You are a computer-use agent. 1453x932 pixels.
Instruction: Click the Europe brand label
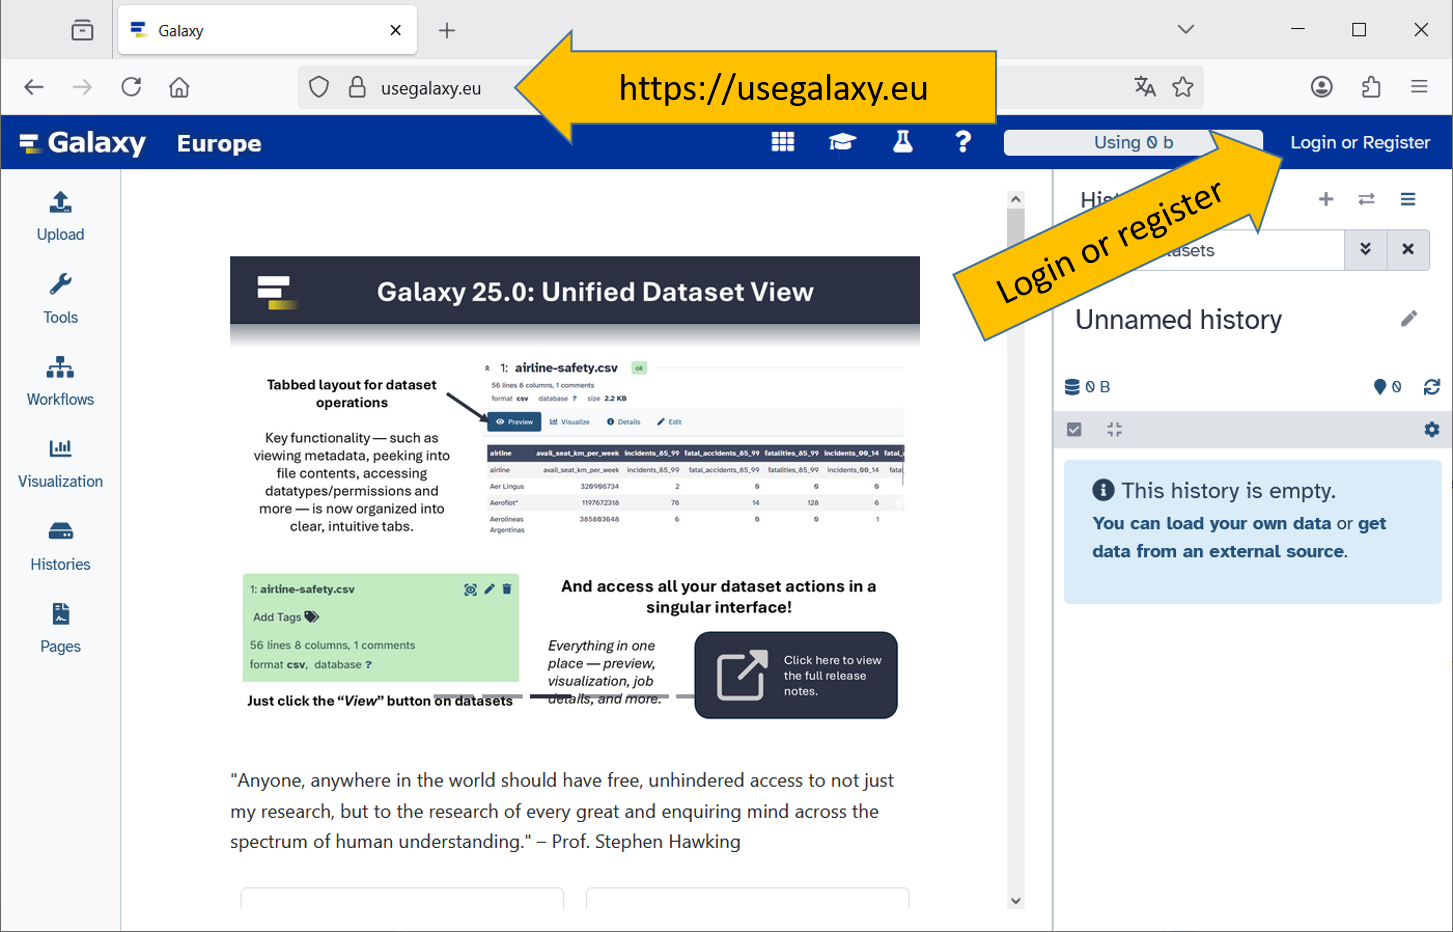tap(219, 143)
